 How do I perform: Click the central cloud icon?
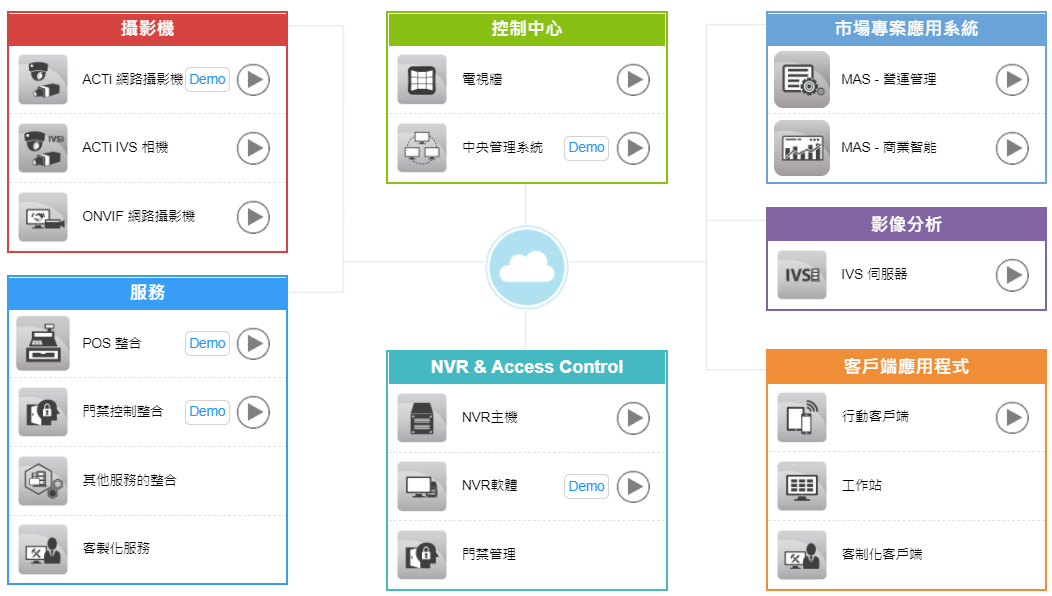coord(527,267)
